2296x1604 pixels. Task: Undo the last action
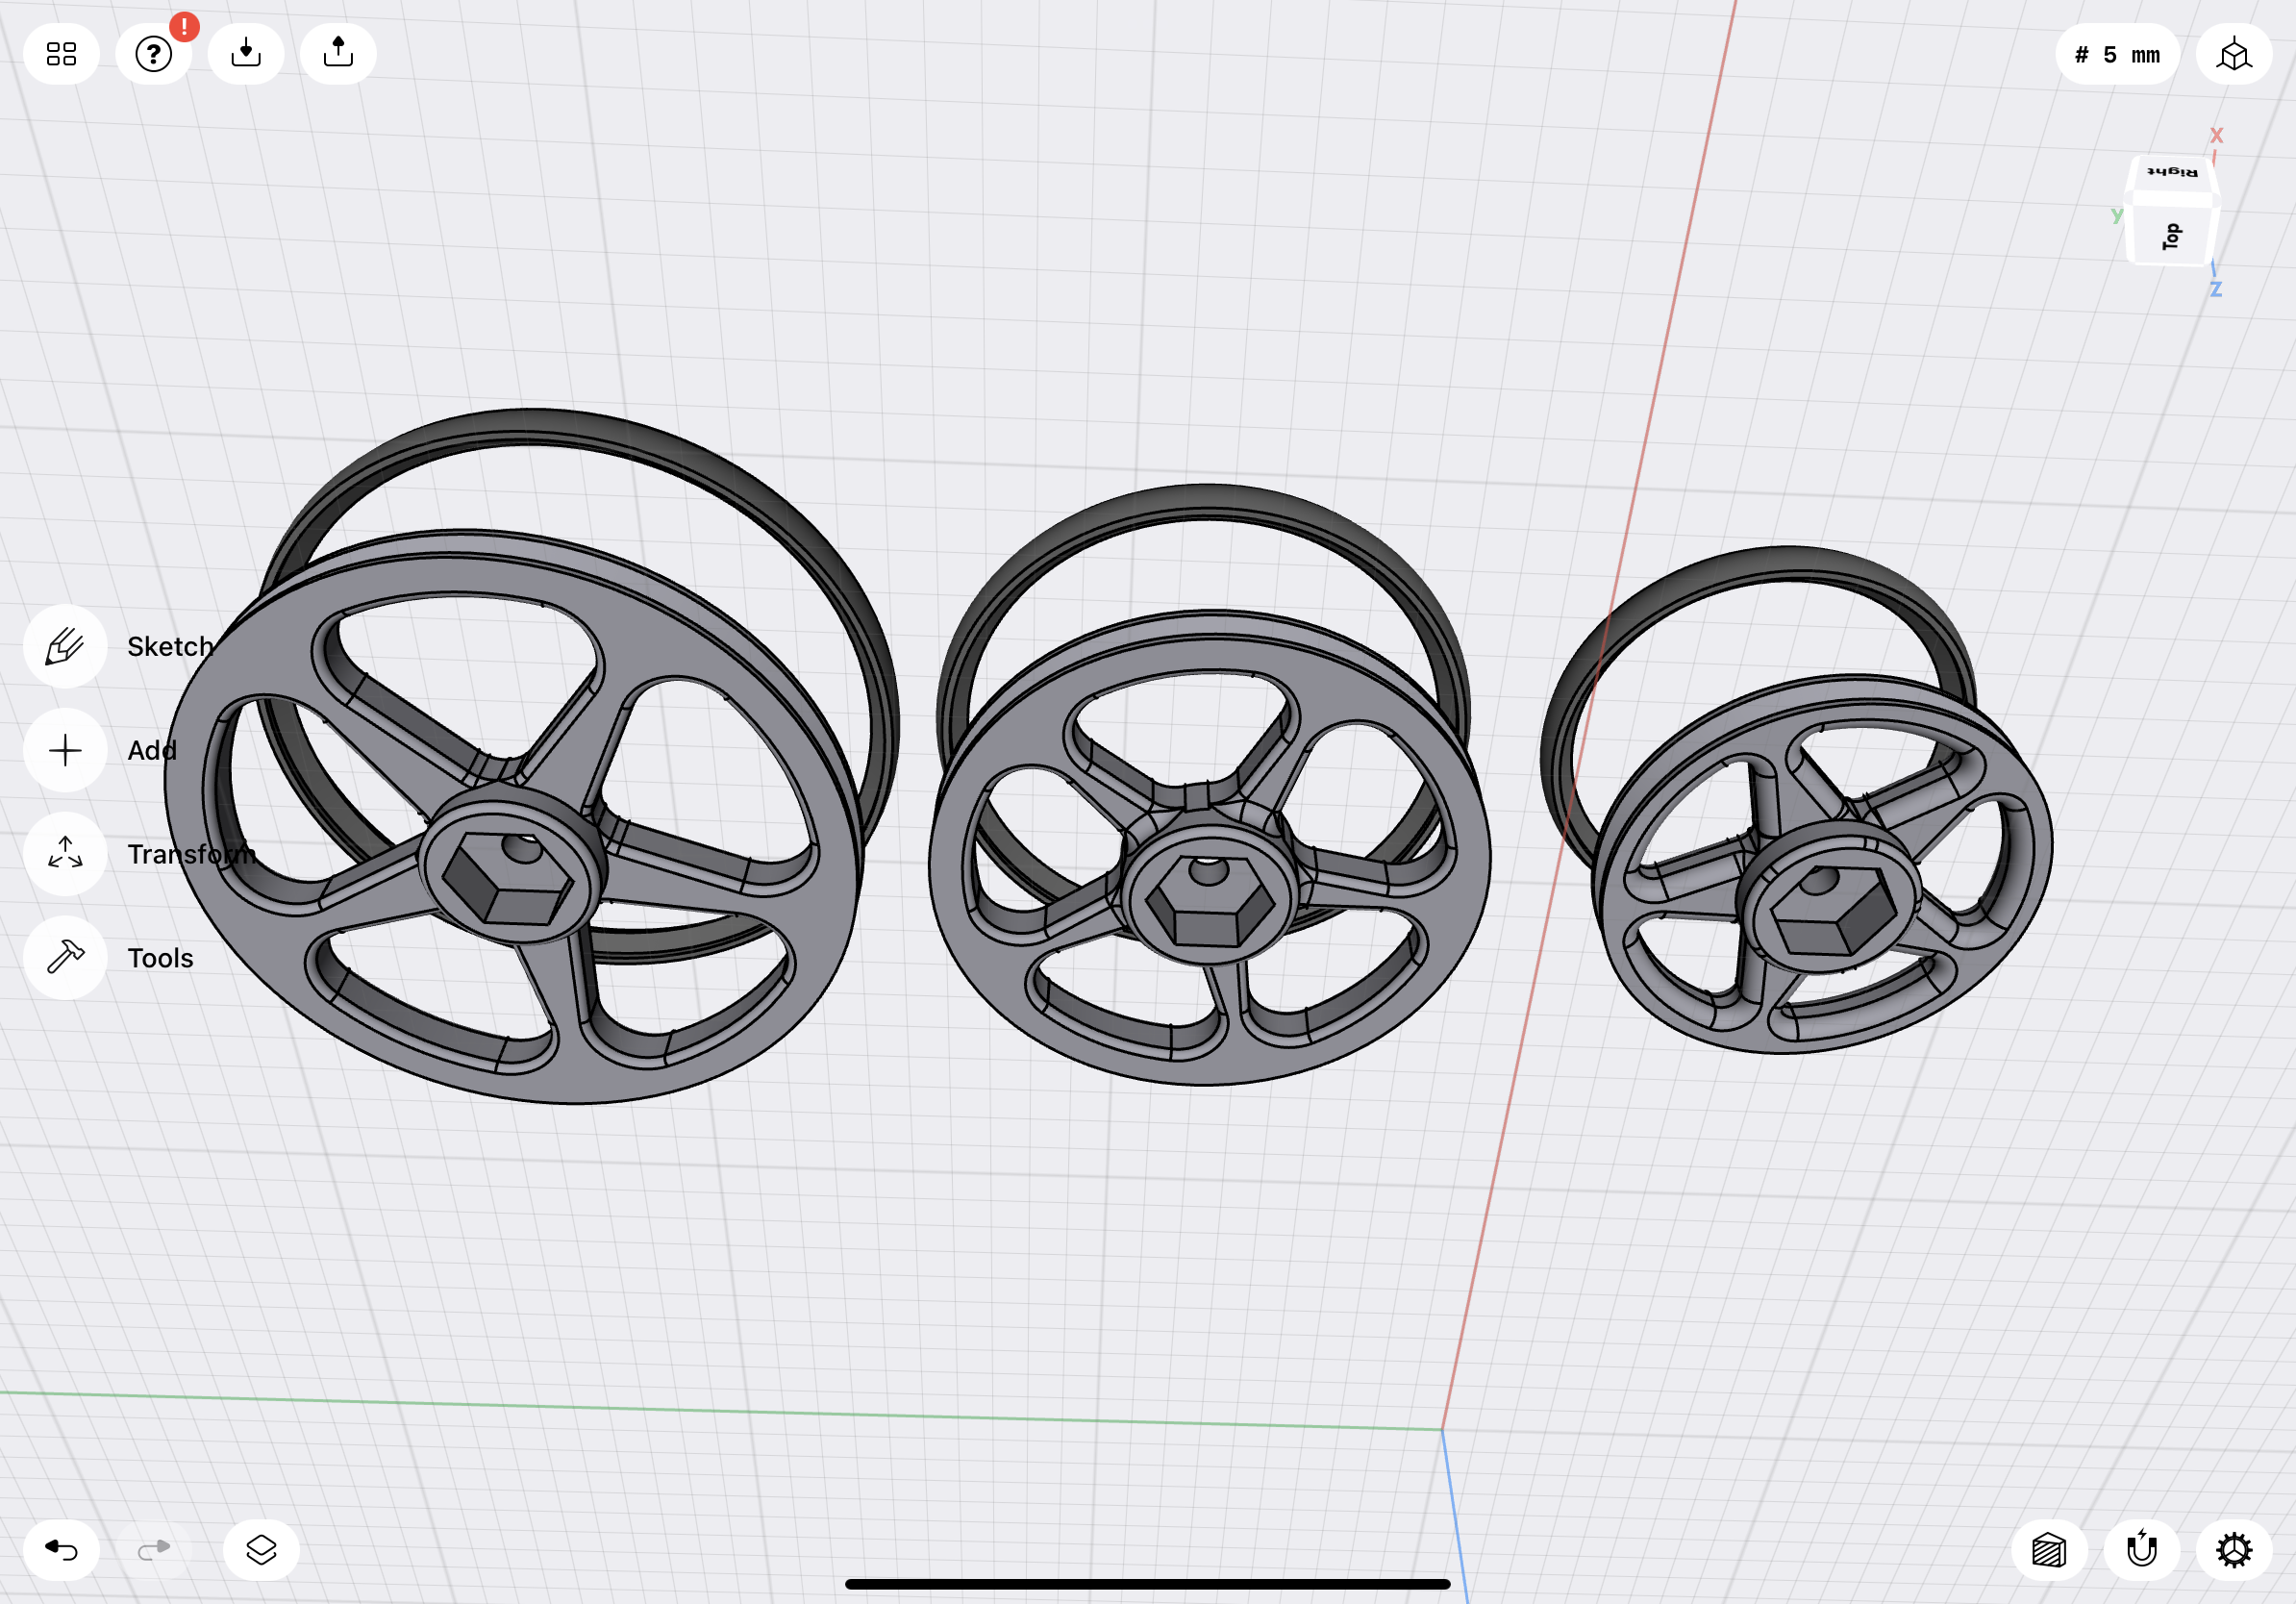coord(61,1550)
